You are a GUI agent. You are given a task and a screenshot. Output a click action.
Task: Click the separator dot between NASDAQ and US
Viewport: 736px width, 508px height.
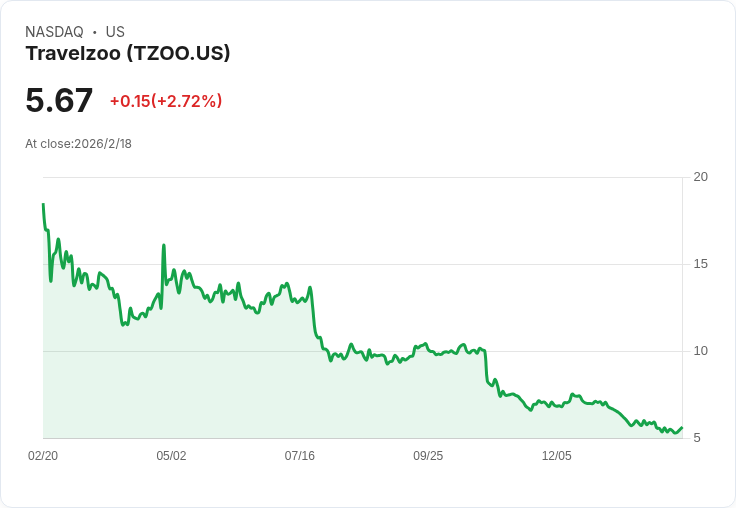tap(95, 32)
